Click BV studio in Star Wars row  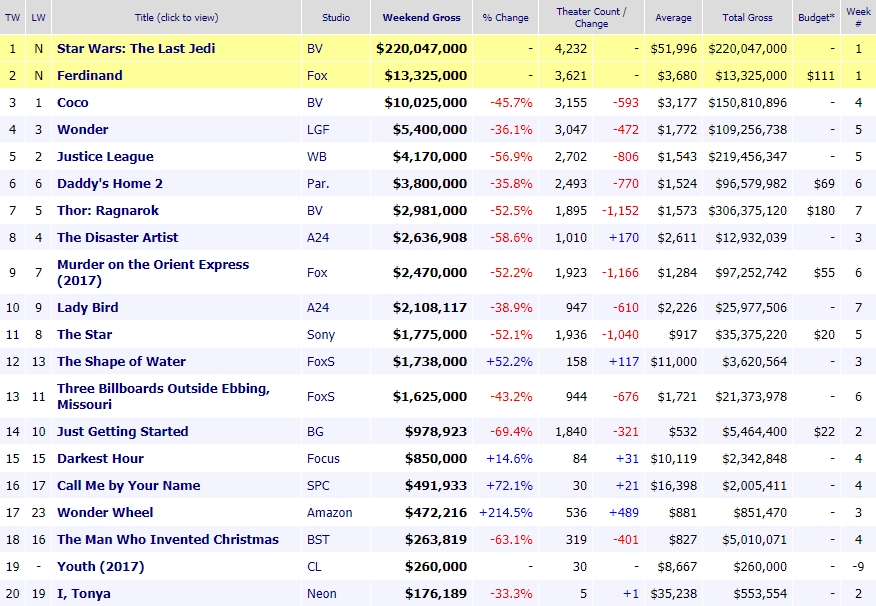pos(315,49)
